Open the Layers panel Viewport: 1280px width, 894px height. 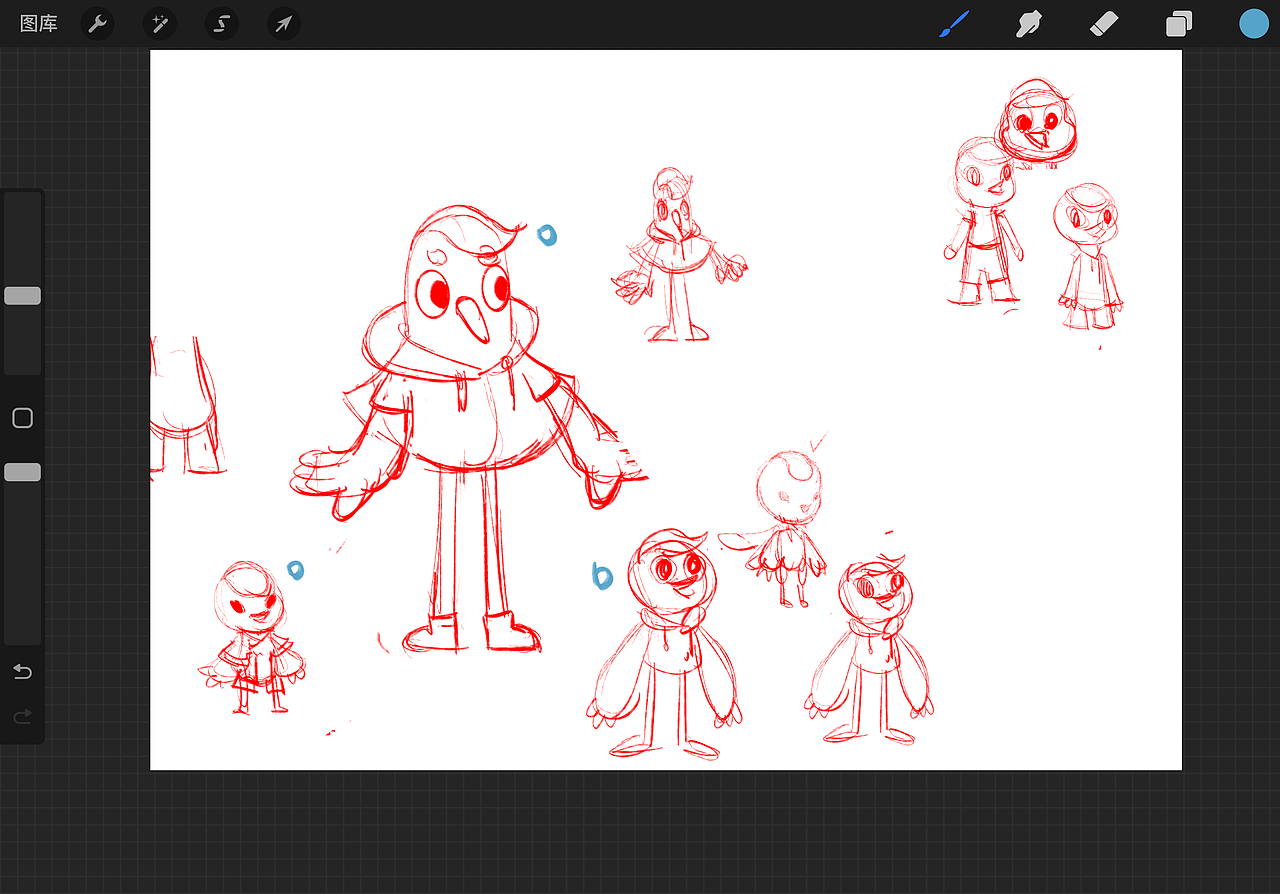pos(1179,24)
